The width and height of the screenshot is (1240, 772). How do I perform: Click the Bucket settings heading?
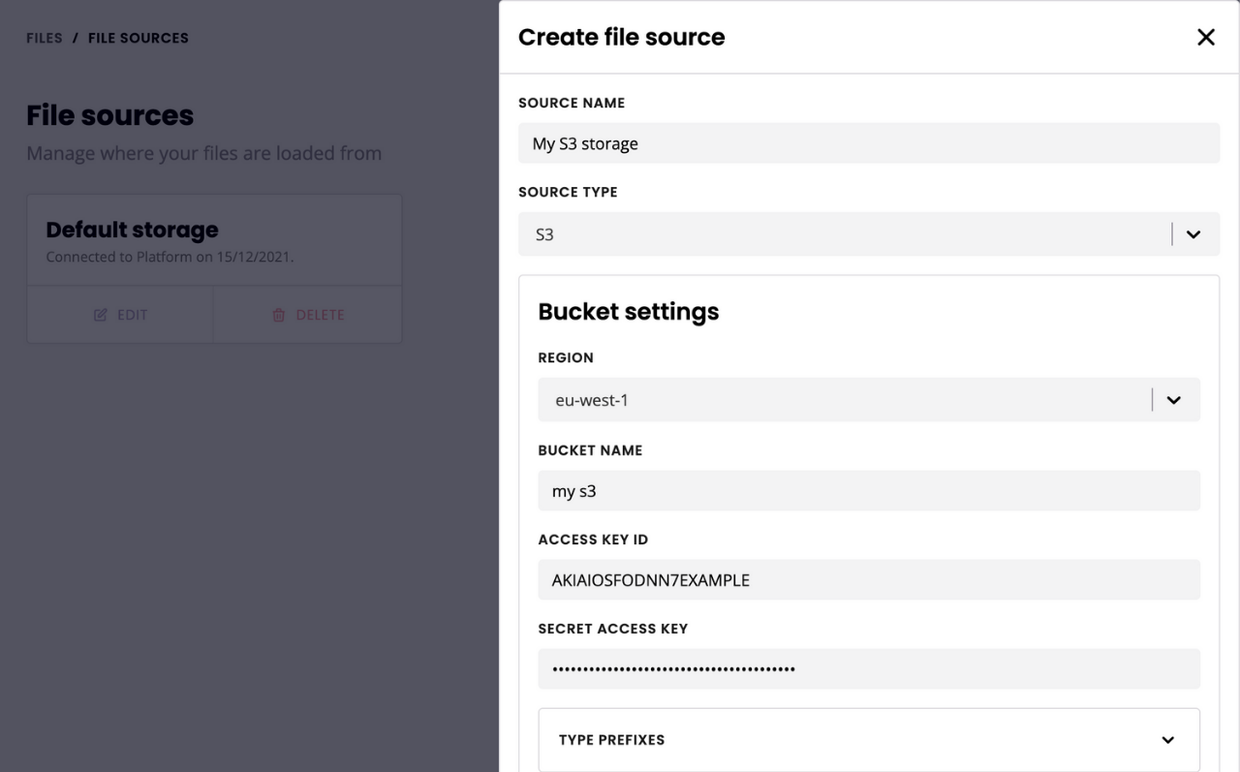(x=628, y=311)
